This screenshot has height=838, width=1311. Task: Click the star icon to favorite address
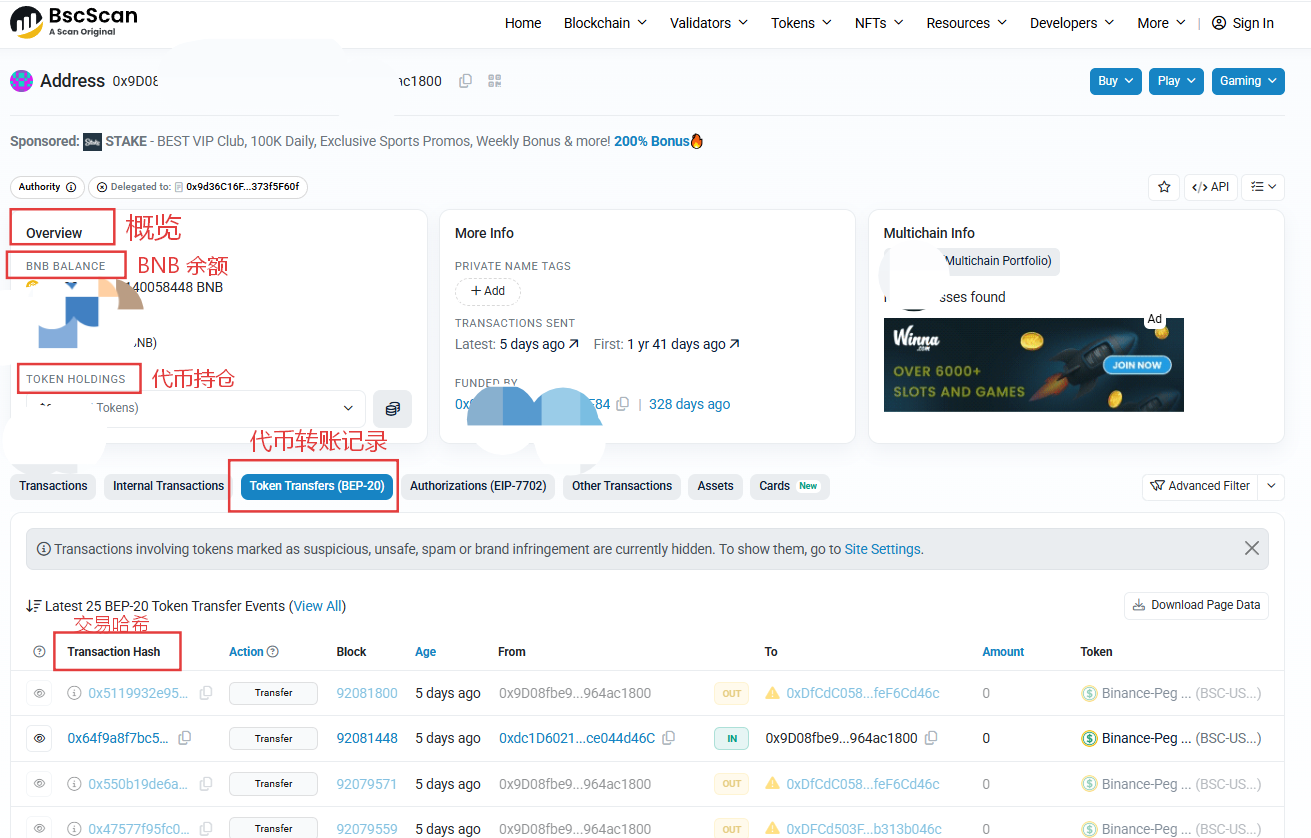click(x=1163, y=187)
